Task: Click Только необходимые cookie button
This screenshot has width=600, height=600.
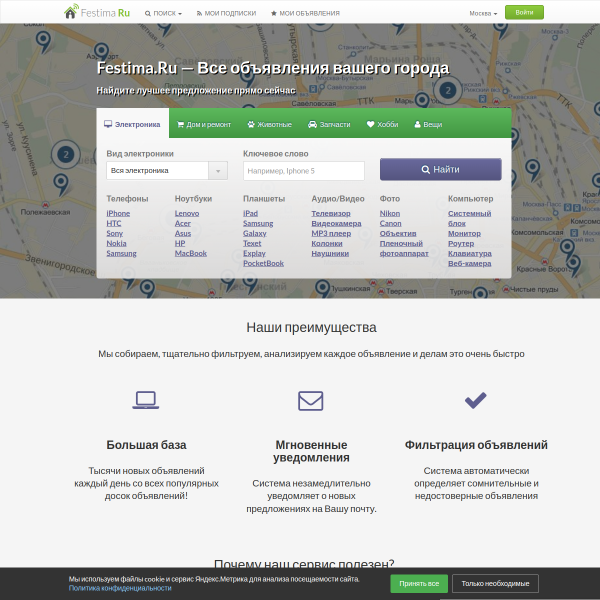Action: tap(495, 584)
